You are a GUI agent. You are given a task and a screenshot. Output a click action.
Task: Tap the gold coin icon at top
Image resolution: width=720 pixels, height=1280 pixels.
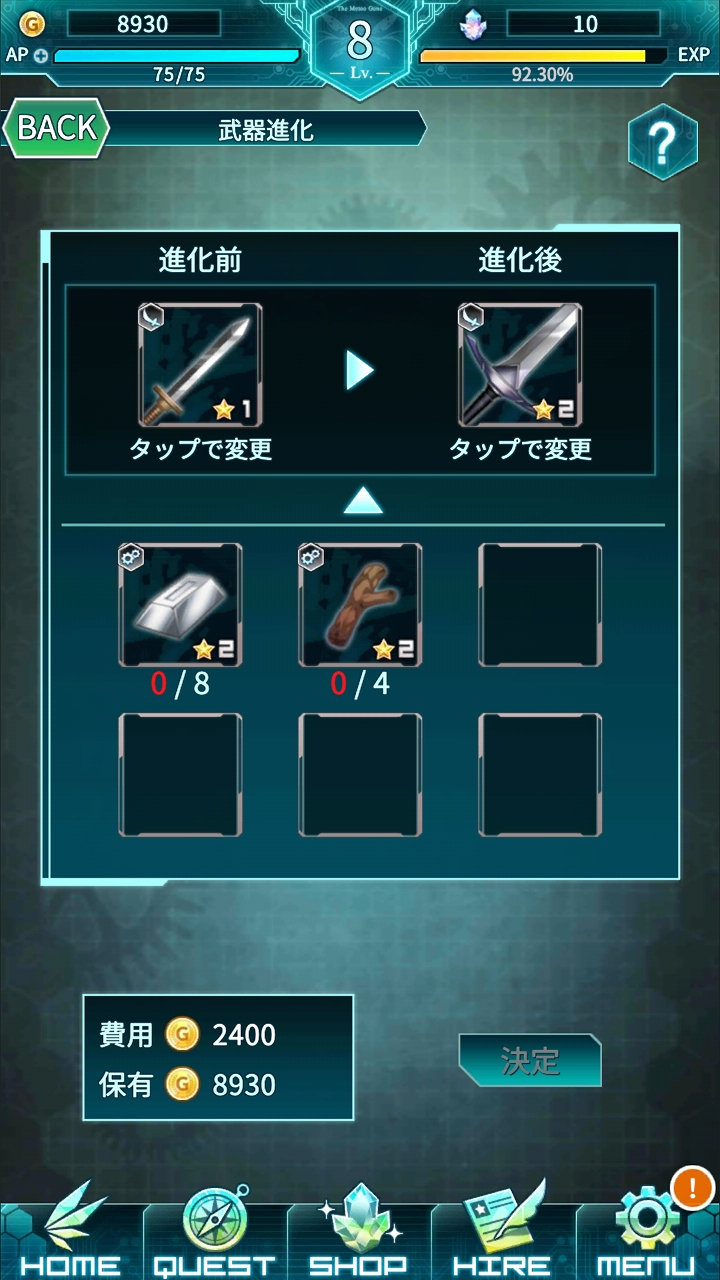[33, 23]
